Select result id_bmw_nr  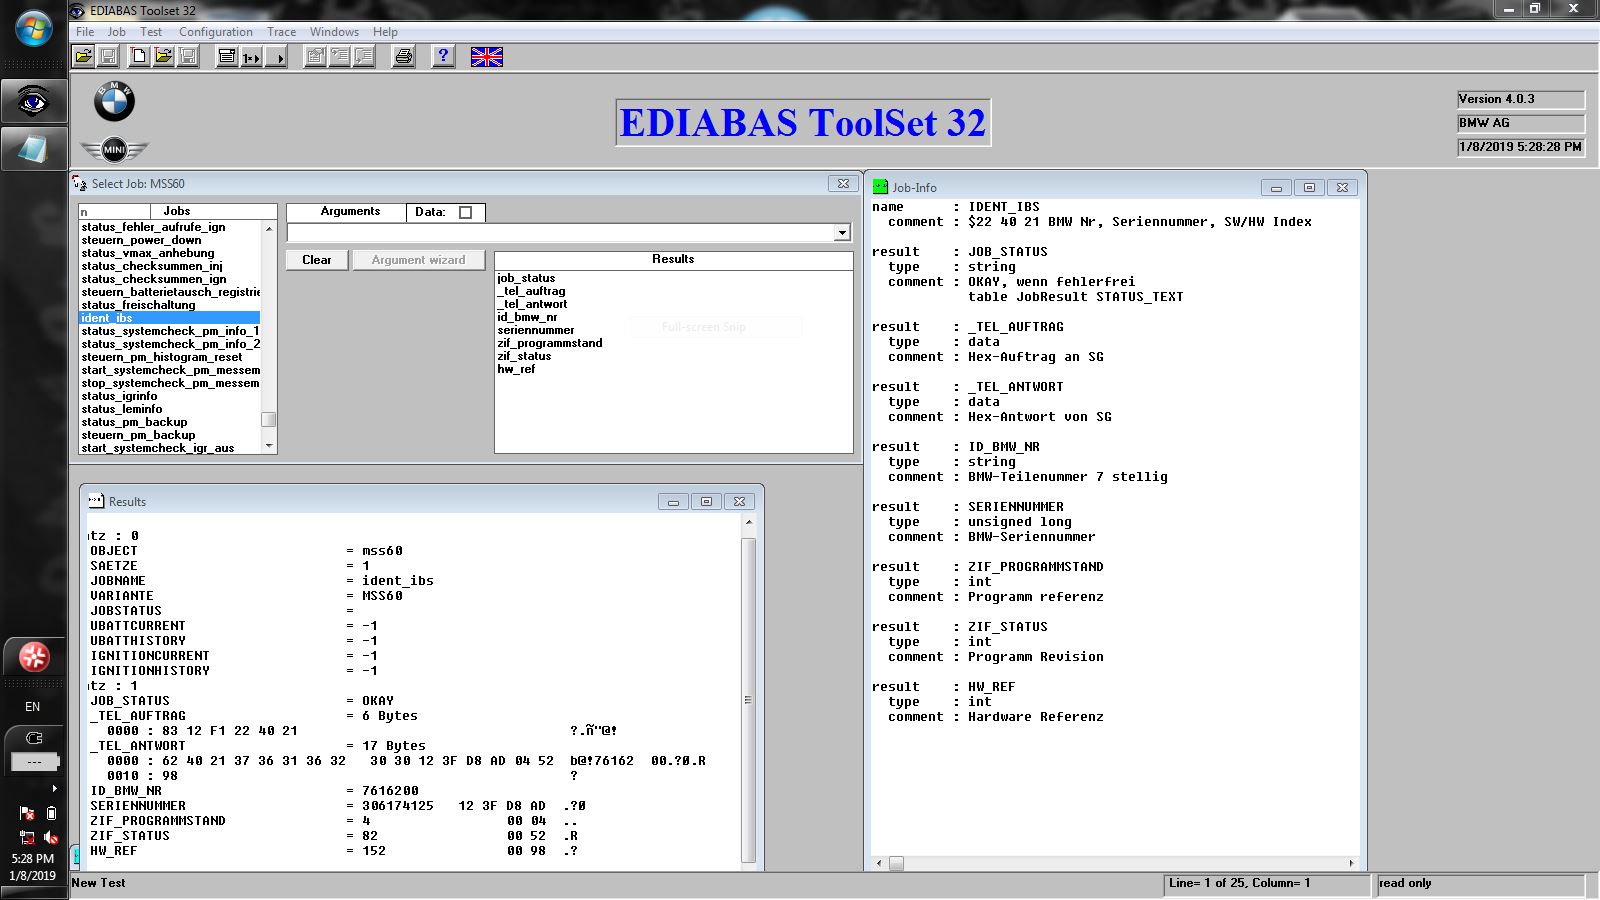coord(527,317)
